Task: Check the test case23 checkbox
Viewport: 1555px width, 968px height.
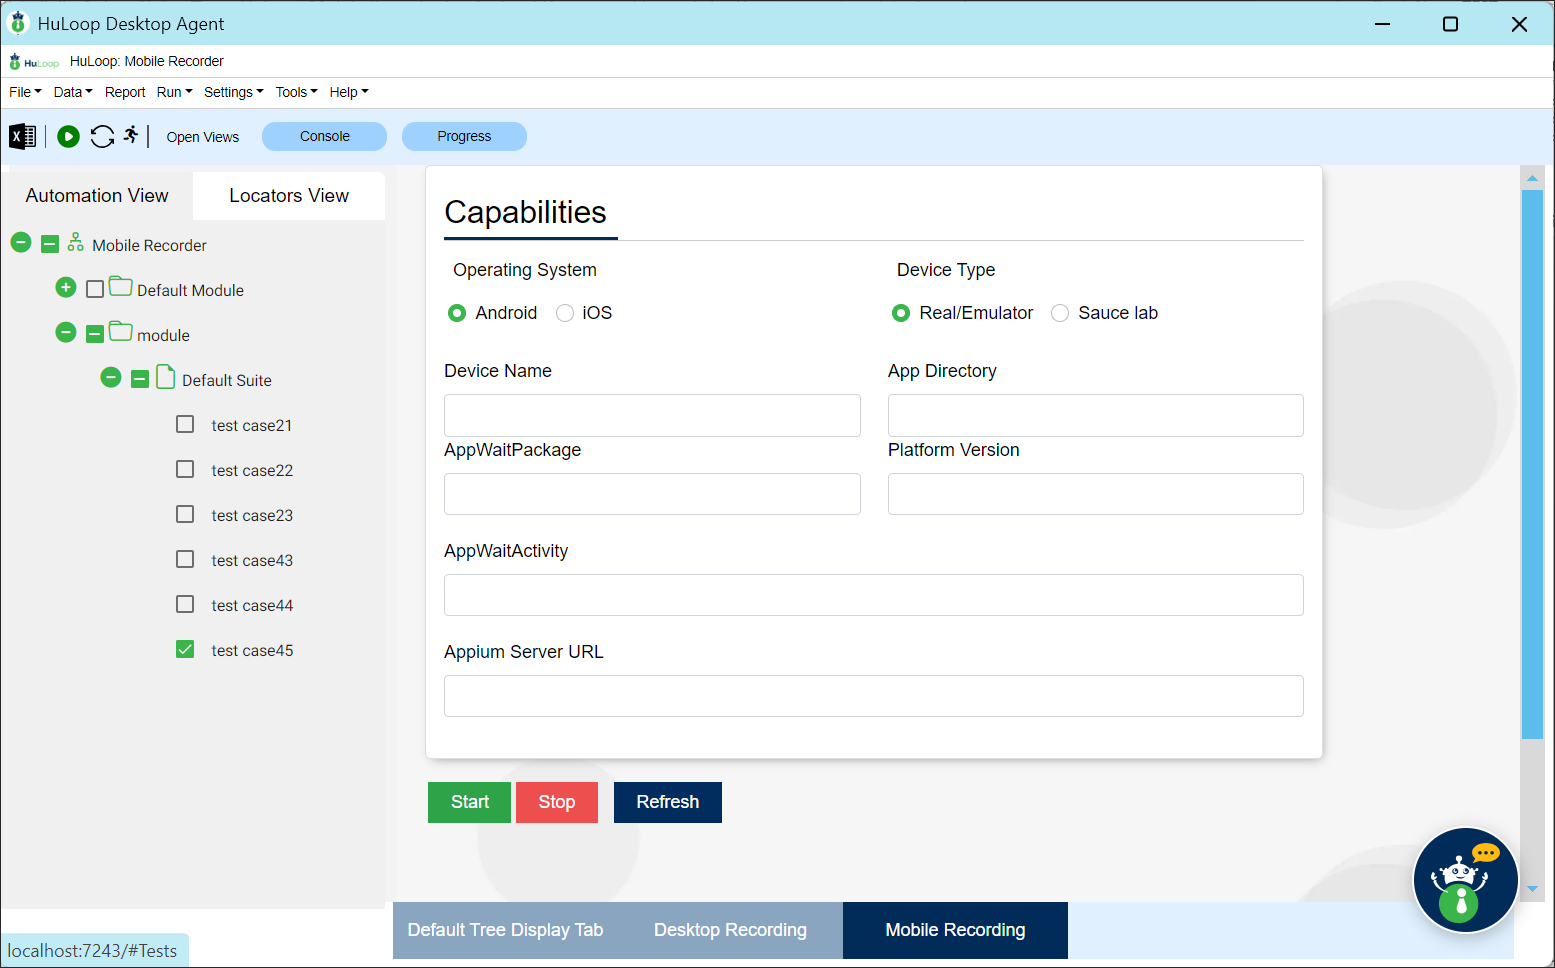Action: [x=185, y=514]
